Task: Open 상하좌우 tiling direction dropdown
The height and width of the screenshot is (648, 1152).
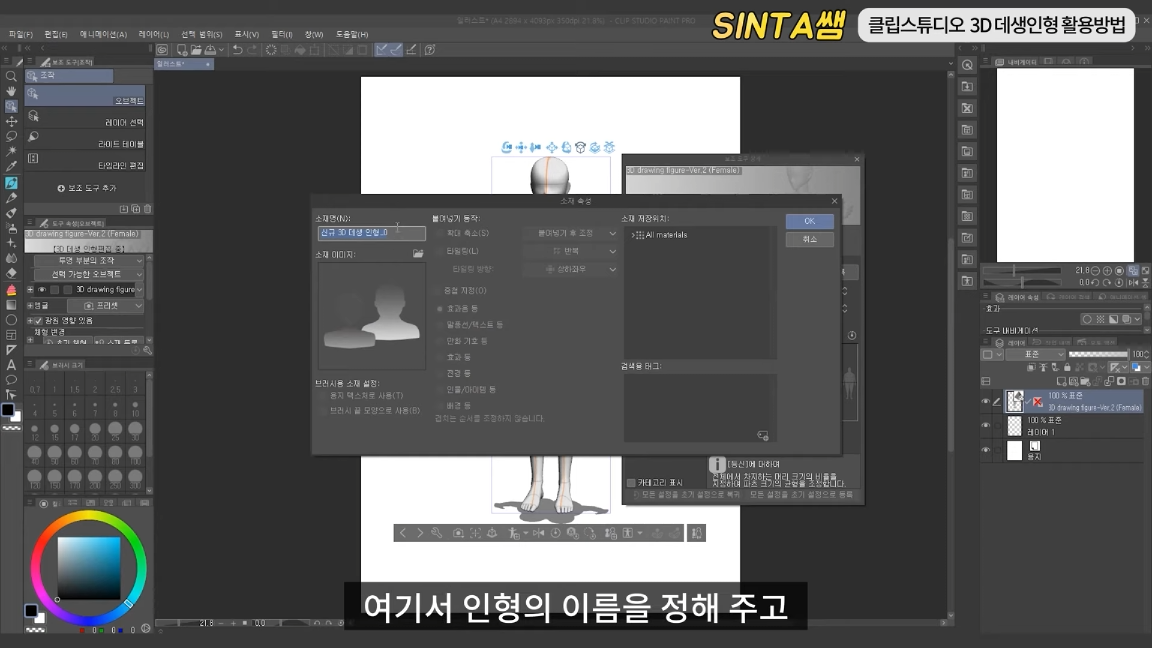Action: (x=571, y=270)
